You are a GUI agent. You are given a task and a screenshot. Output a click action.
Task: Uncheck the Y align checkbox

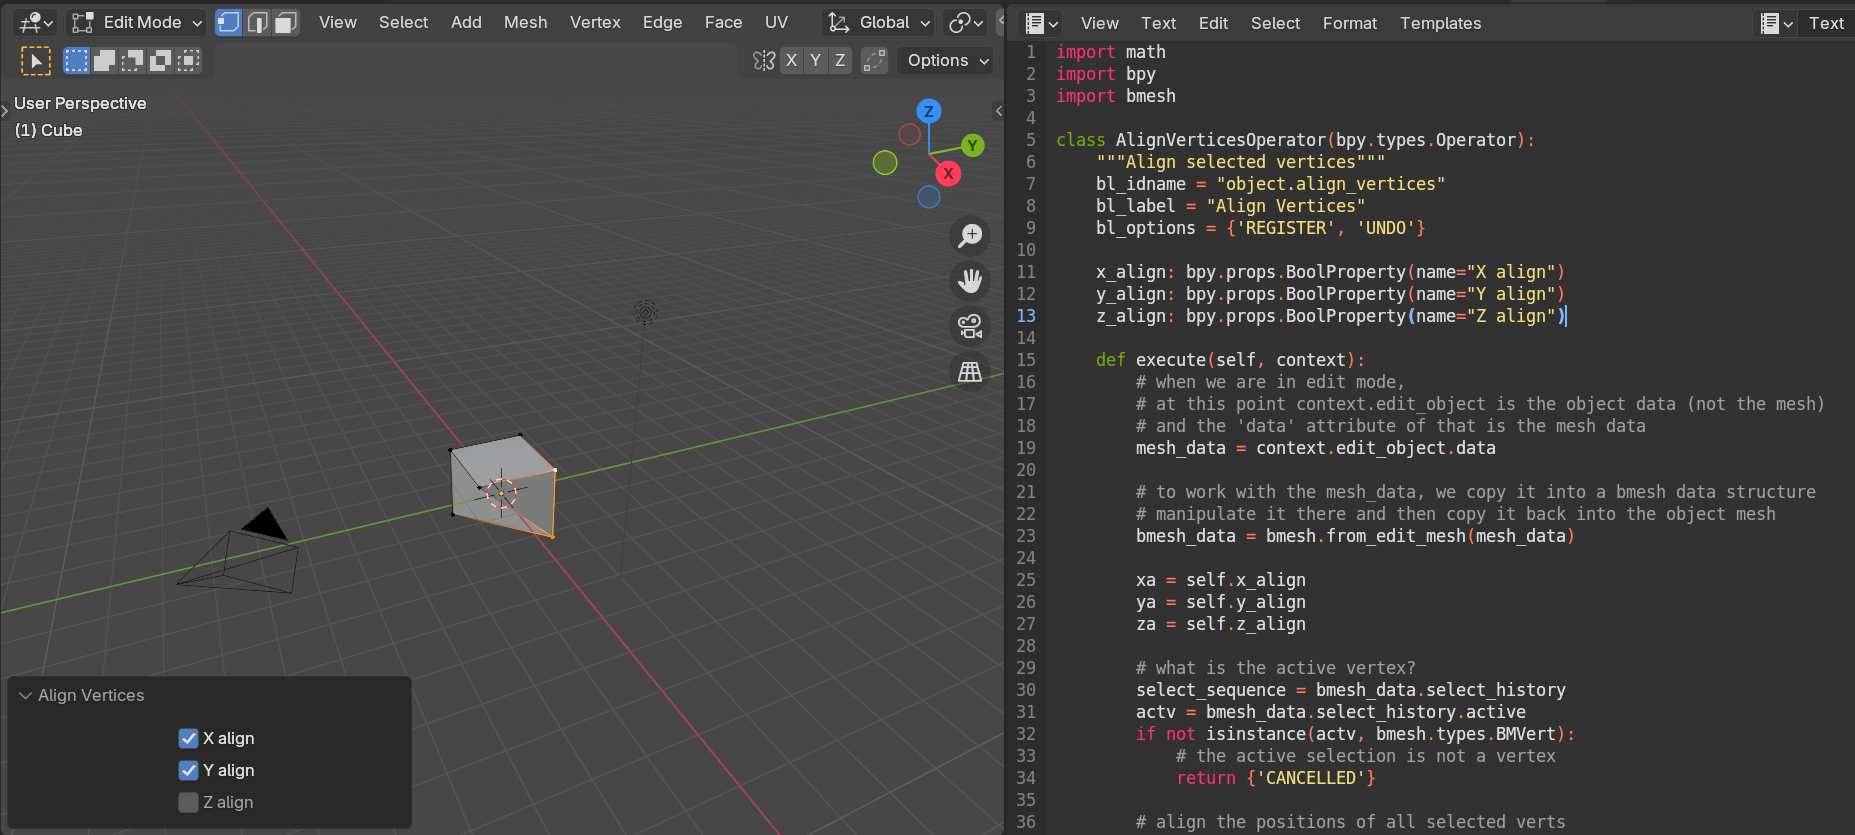(x=188, y=770)
